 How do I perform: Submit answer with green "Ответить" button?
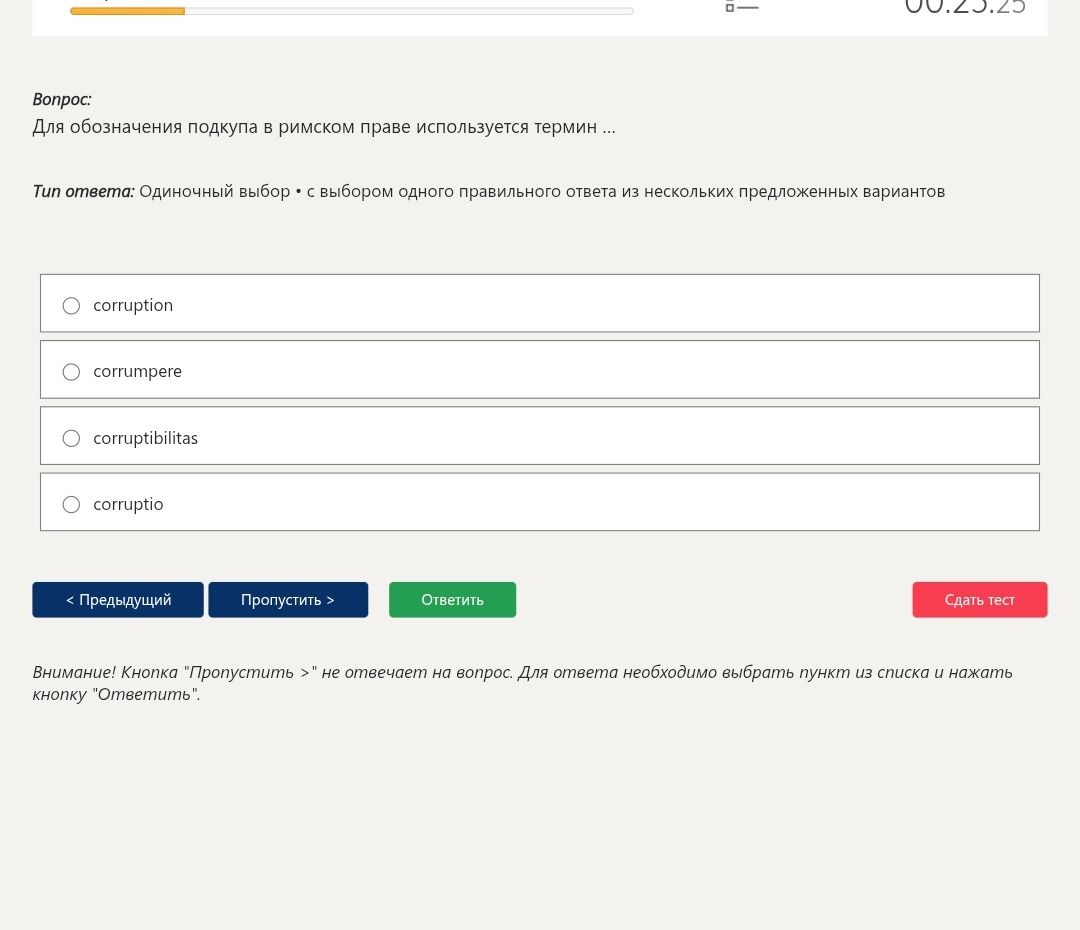453,599
